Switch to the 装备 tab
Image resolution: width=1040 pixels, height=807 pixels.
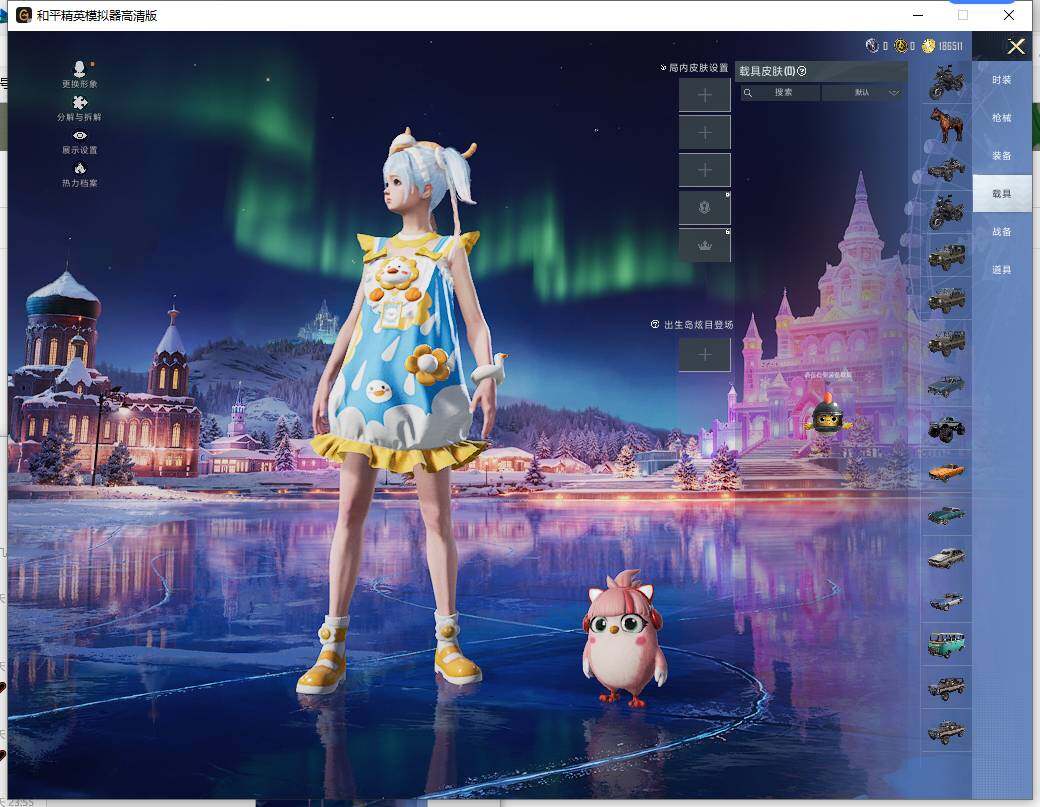pos(1002,155)
